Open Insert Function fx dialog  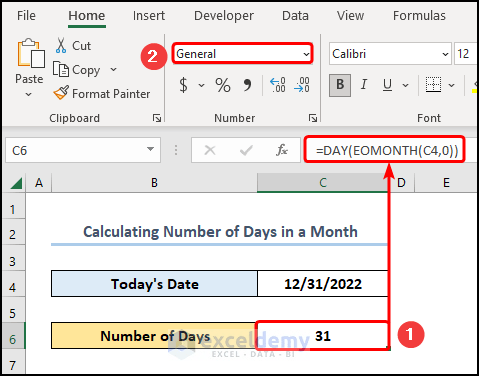point(282,150)
